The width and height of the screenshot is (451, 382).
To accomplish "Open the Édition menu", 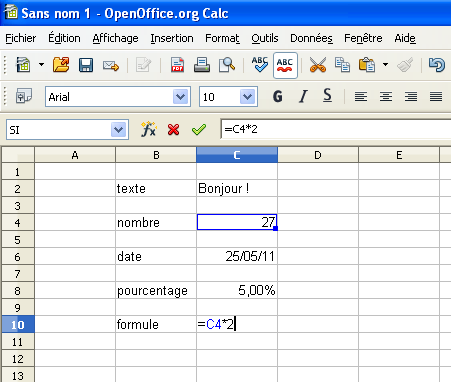I will 64,38.
